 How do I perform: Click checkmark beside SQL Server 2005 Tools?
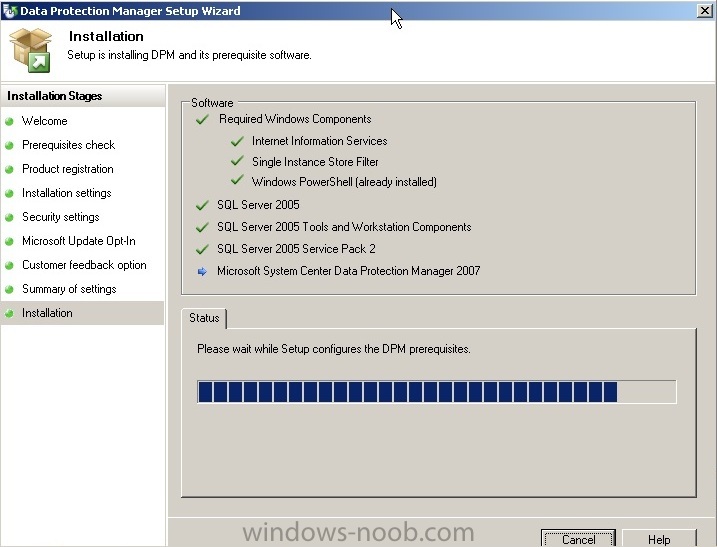(202, 227)
